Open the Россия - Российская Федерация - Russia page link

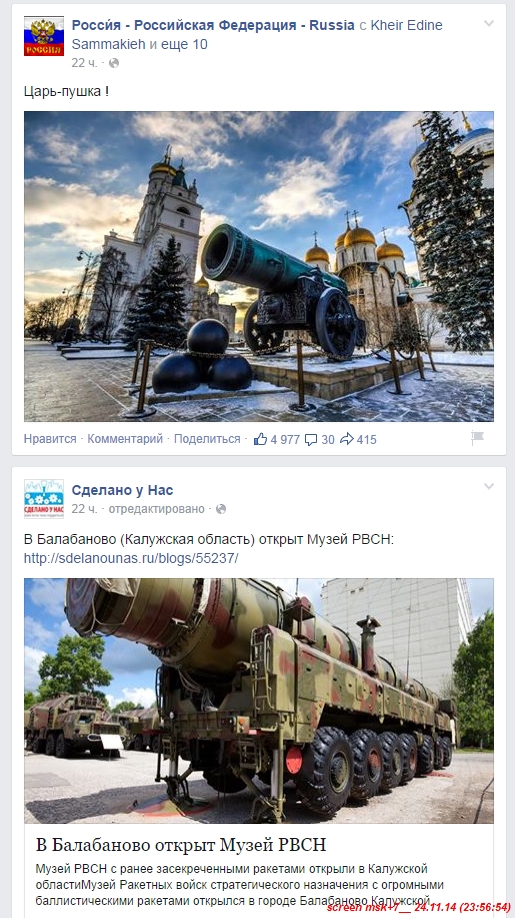click(213, 25)
